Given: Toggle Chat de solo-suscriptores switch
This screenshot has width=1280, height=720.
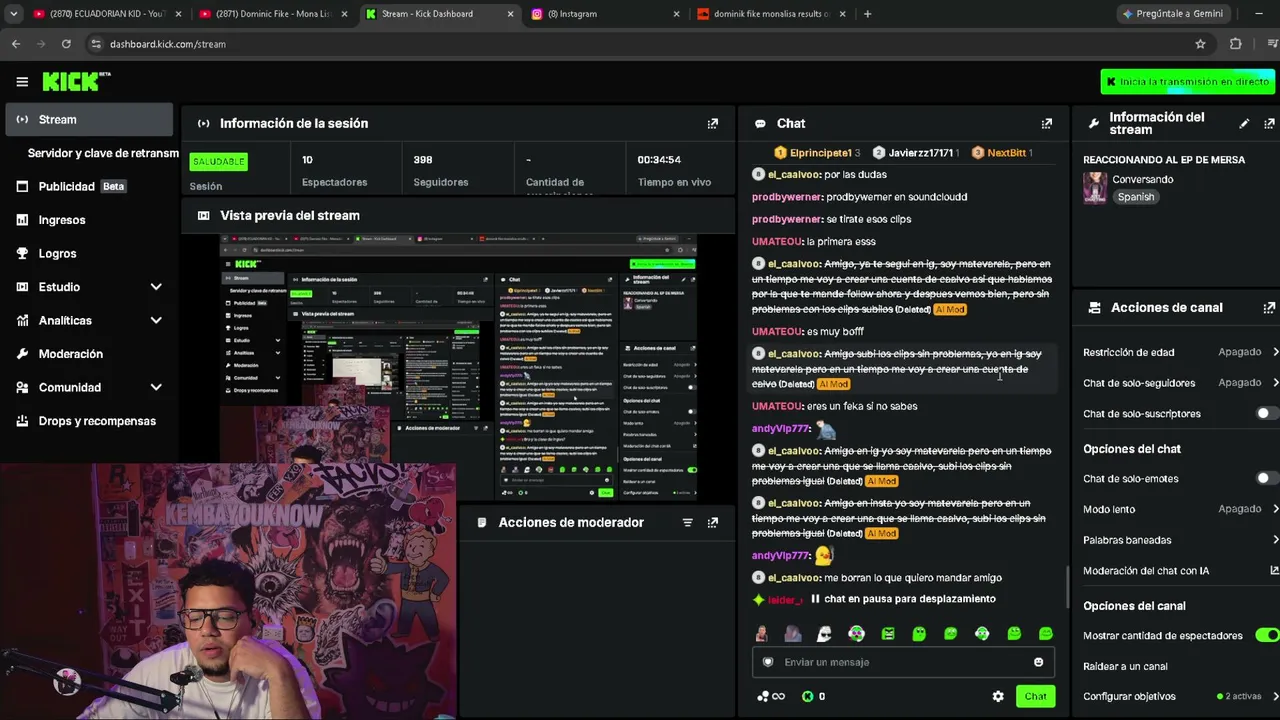Looking at the screenshot, I should pos(1267,413).
